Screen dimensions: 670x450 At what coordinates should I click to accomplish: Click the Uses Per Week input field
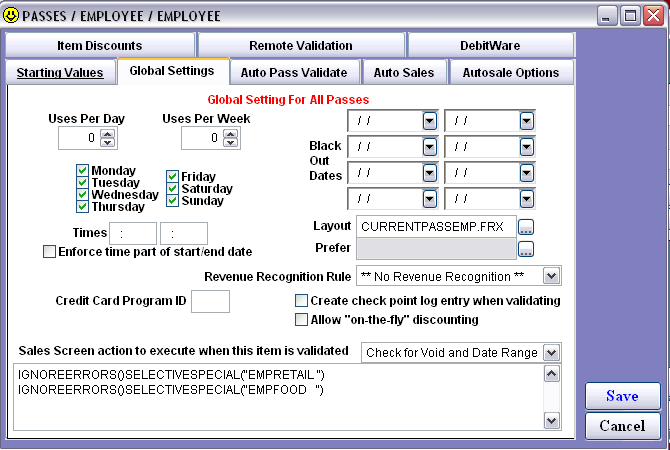click(x=202, y=138)
